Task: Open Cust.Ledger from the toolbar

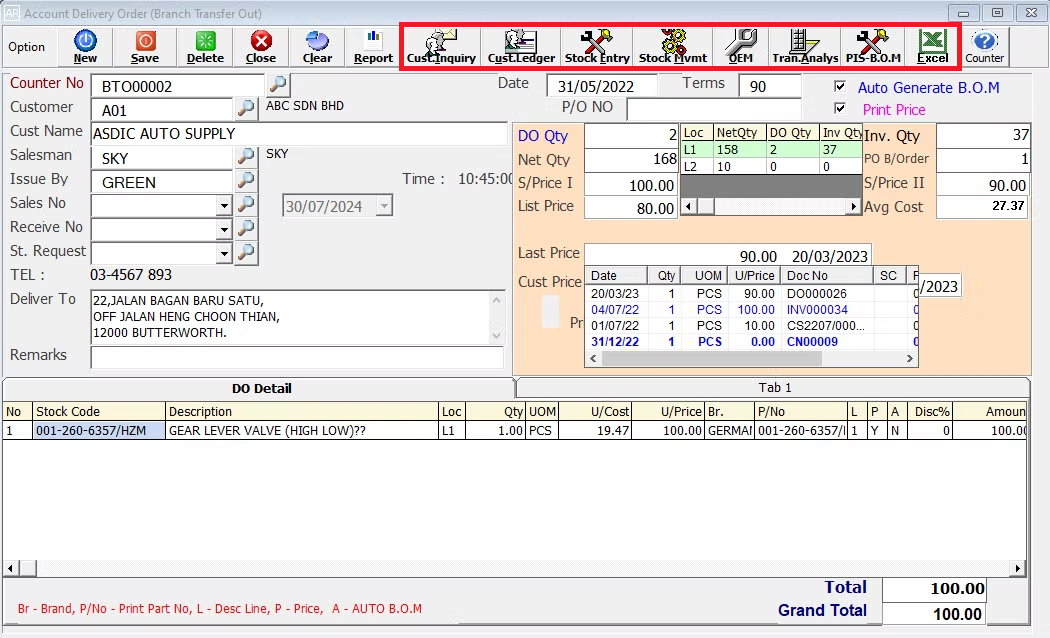Action: tap(521, 47)
